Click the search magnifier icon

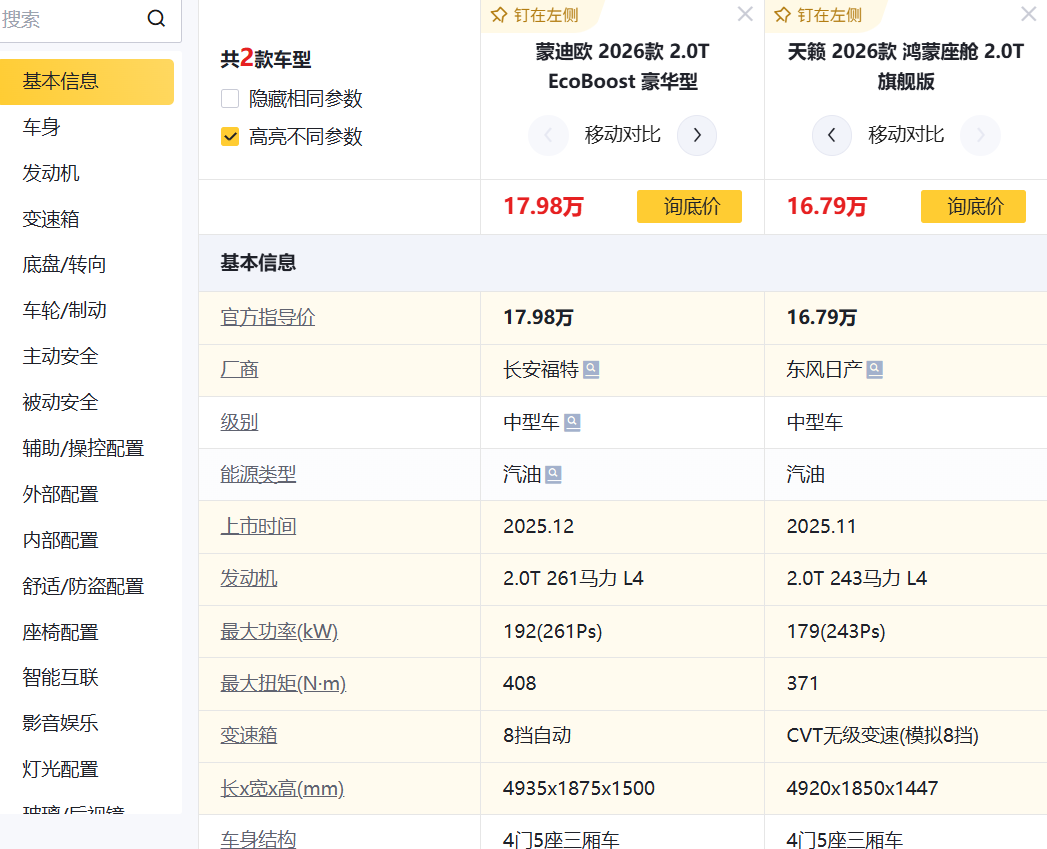point(156,19)
